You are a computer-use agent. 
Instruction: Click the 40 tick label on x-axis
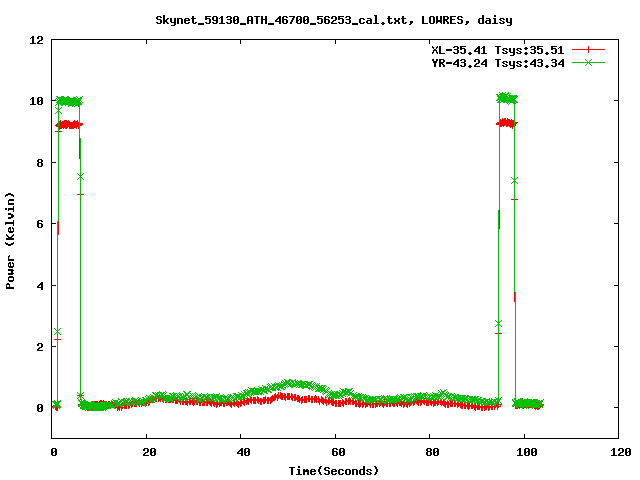pyautogui.click(x=241, y=452)
